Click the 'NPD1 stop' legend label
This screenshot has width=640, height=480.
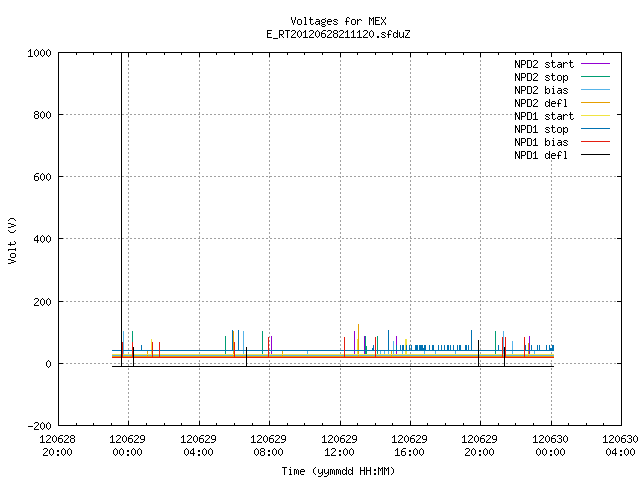(x=541, y=129)
